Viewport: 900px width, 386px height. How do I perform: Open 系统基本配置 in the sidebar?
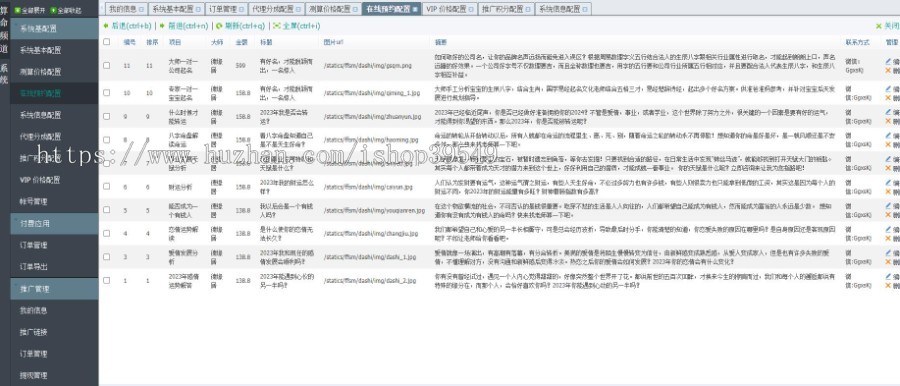click(x=40, y=50)
